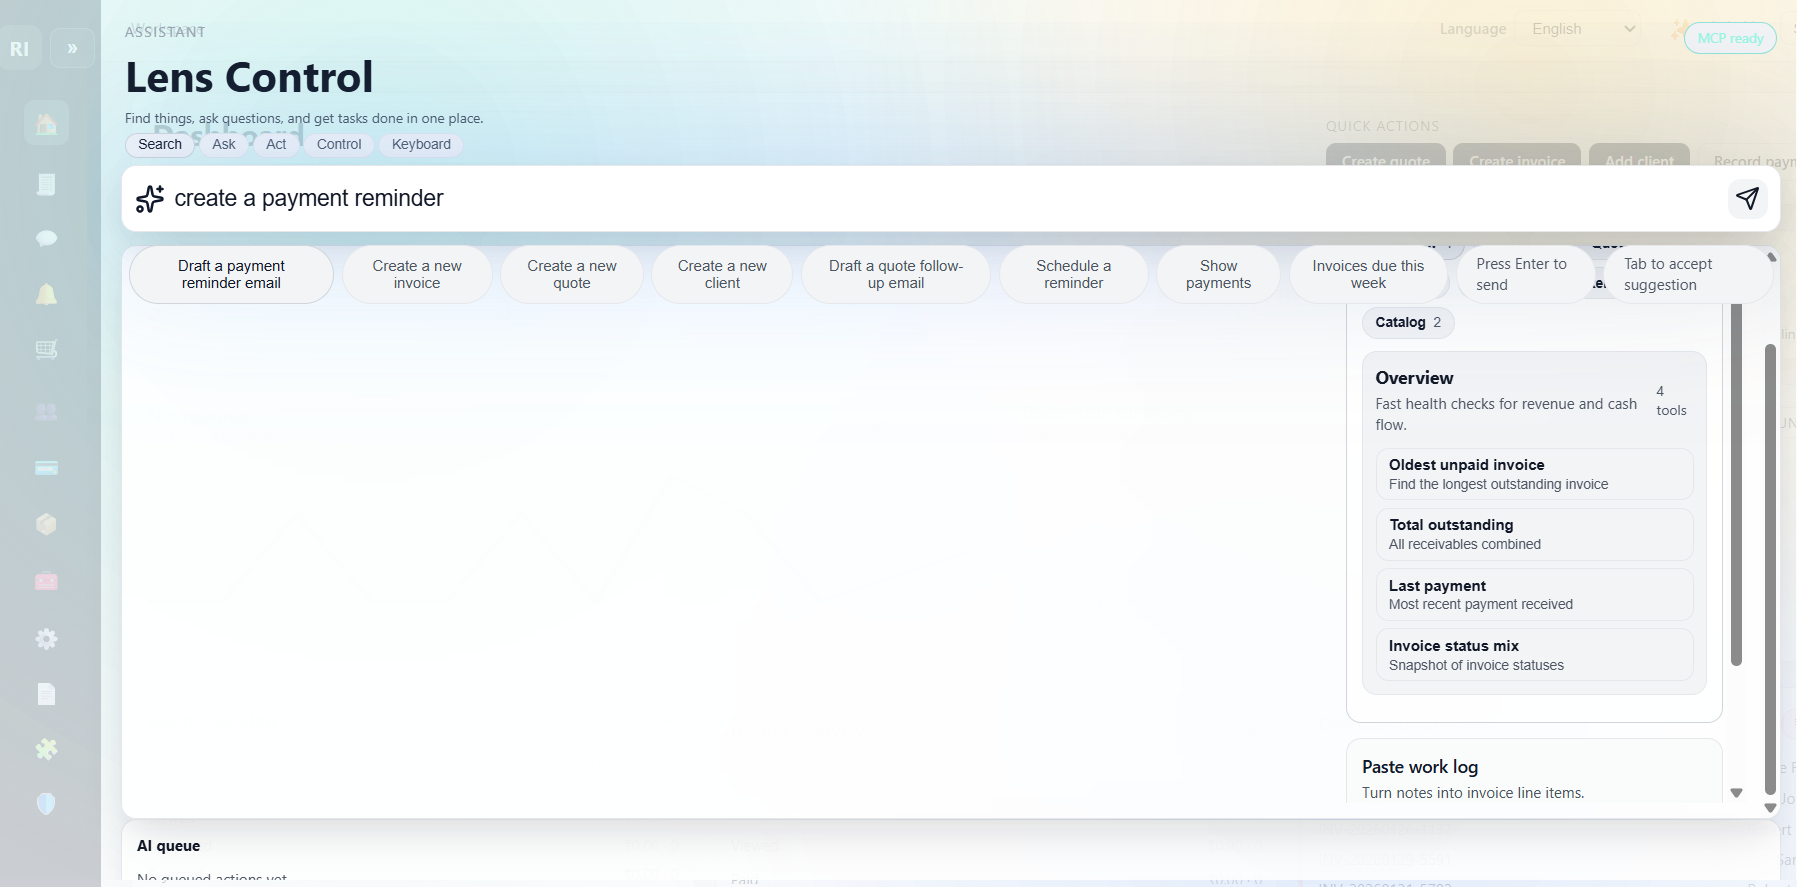Open the shield security sidebar icon
Screen dimensions: 1797x887
point(46,804)
